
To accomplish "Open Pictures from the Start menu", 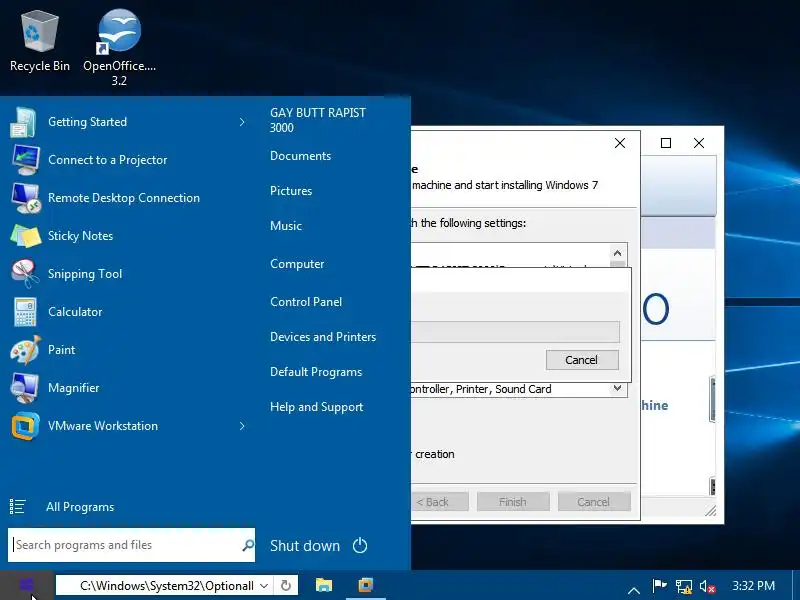I will pos(291,191).
